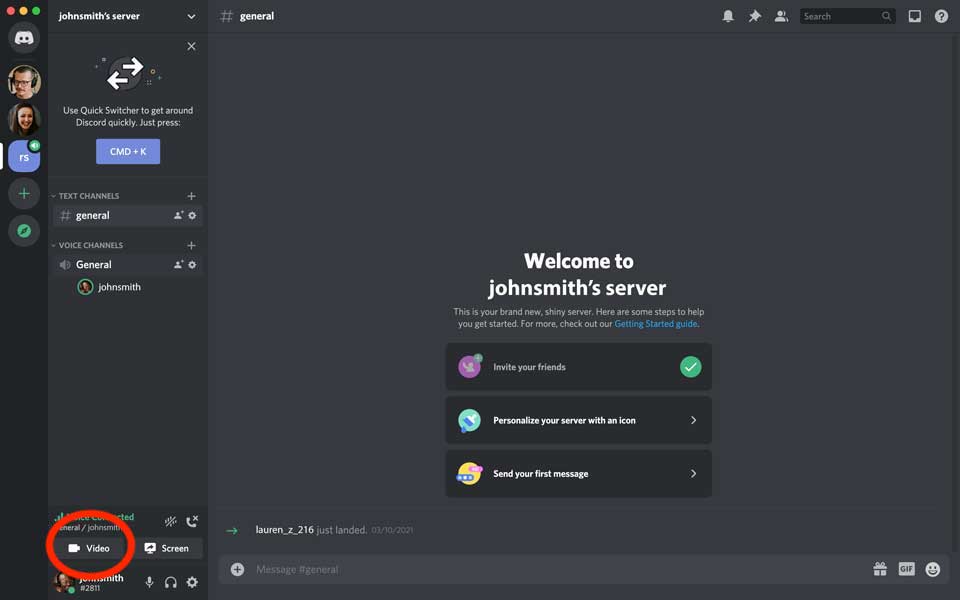The image size is (960, 600).
Task: Show the Member List
Action: [x=781, y=16]
